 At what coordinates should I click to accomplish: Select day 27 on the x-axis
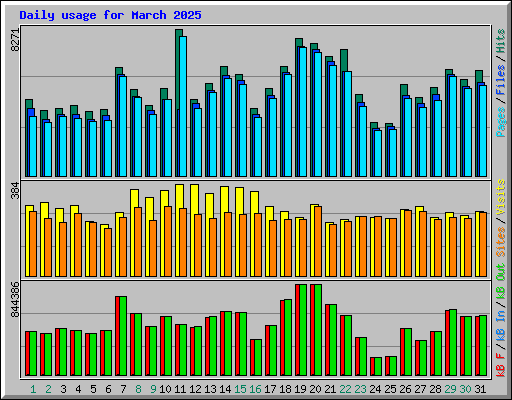point(420,389)
